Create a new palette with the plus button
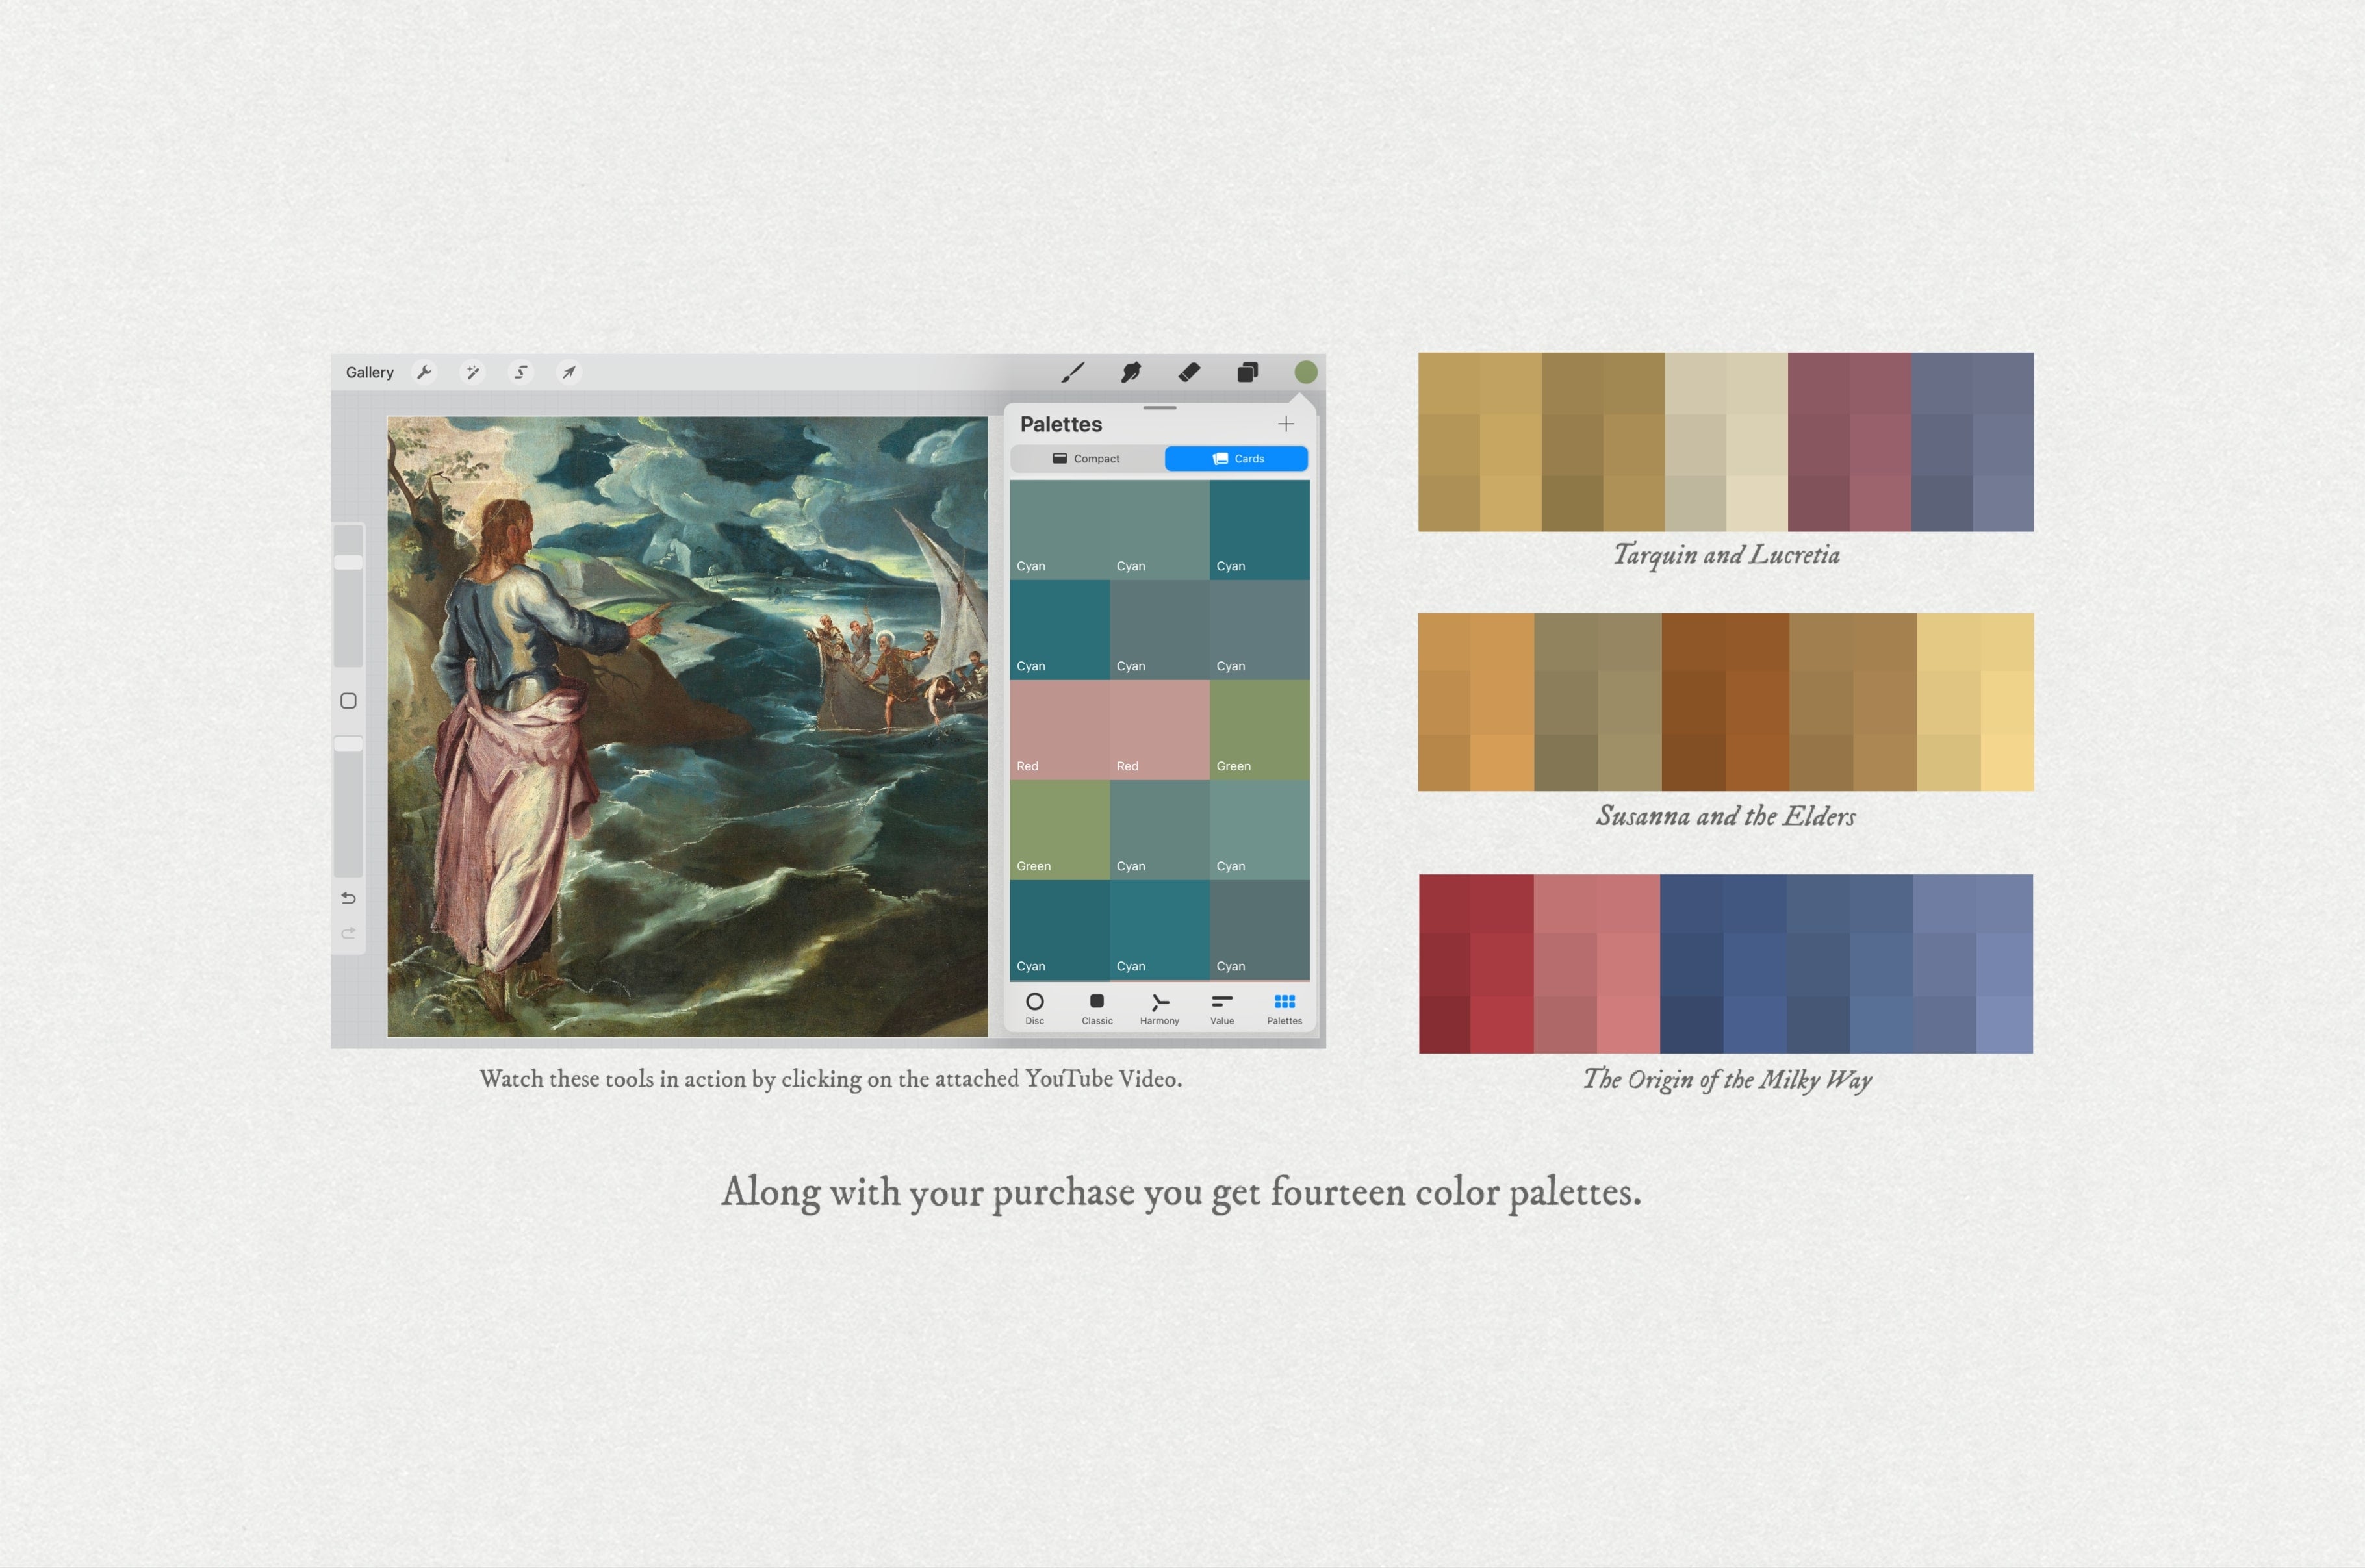Image resolution: width=2365 pixels, height=1568 pixels. pyautogui.click(x=1286, y=424)
